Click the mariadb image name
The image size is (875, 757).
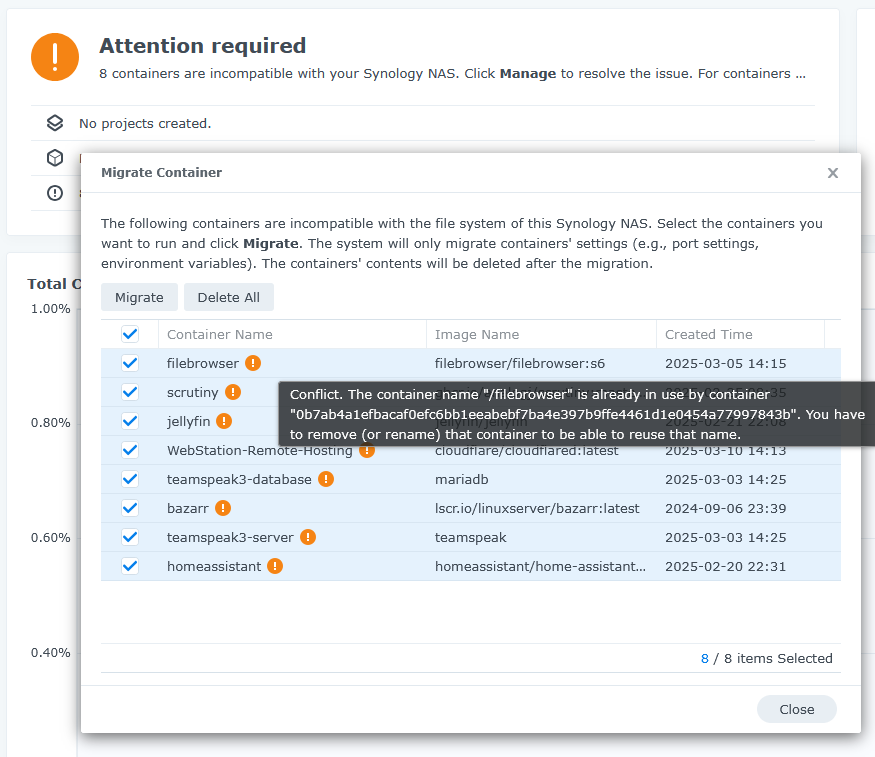click(x=461, y=480)
